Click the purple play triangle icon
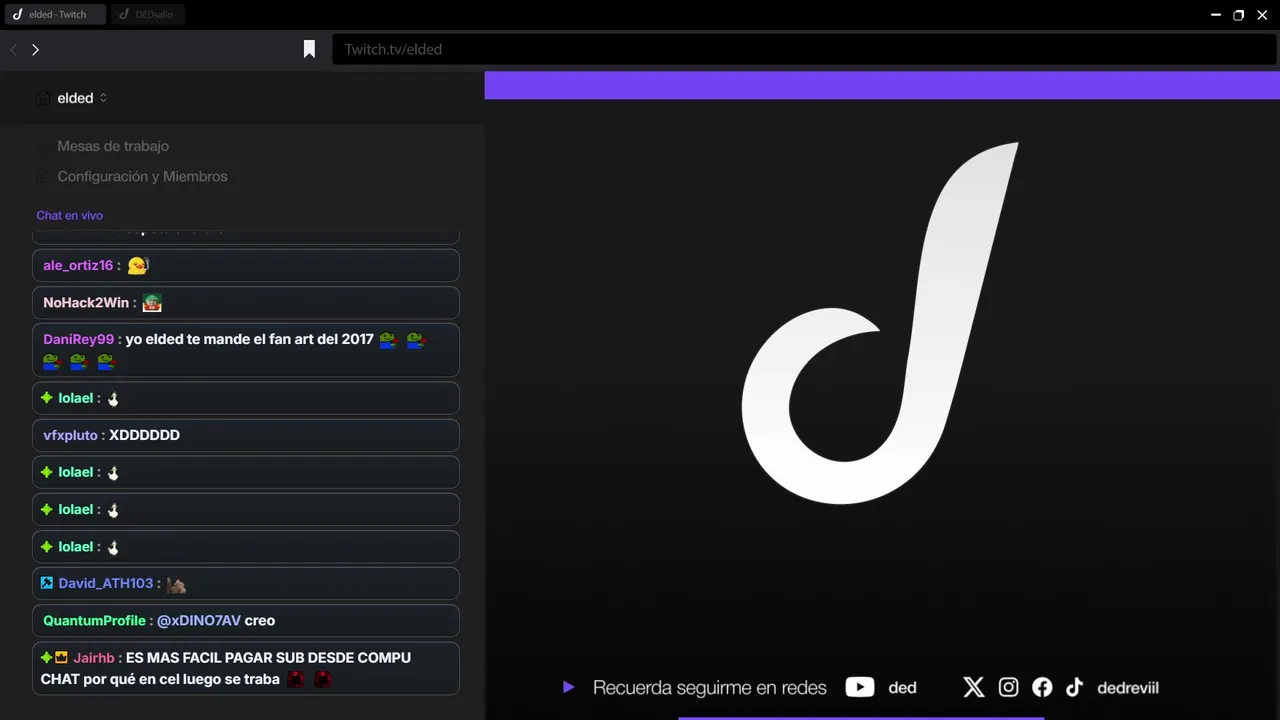The height and width of the screenshot is (720, 1280). [568, 687]
